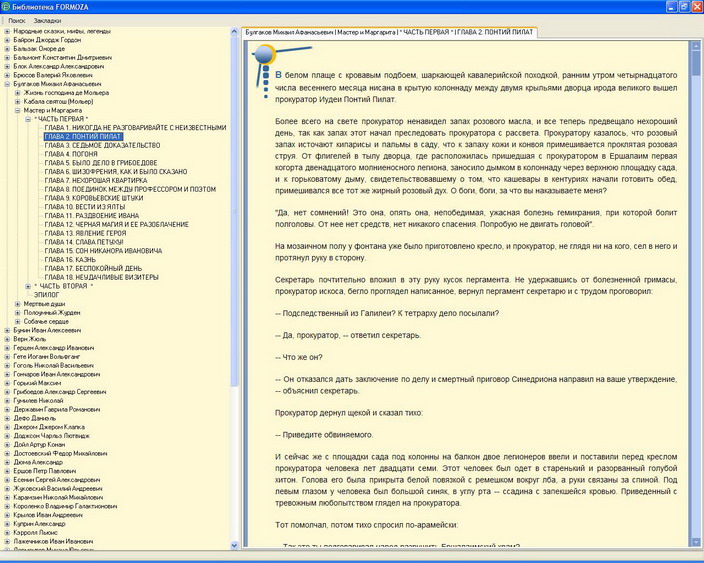This screenshot has width=704, height=563.
Task: Open the Закладки menu
Action: (47, 21)
